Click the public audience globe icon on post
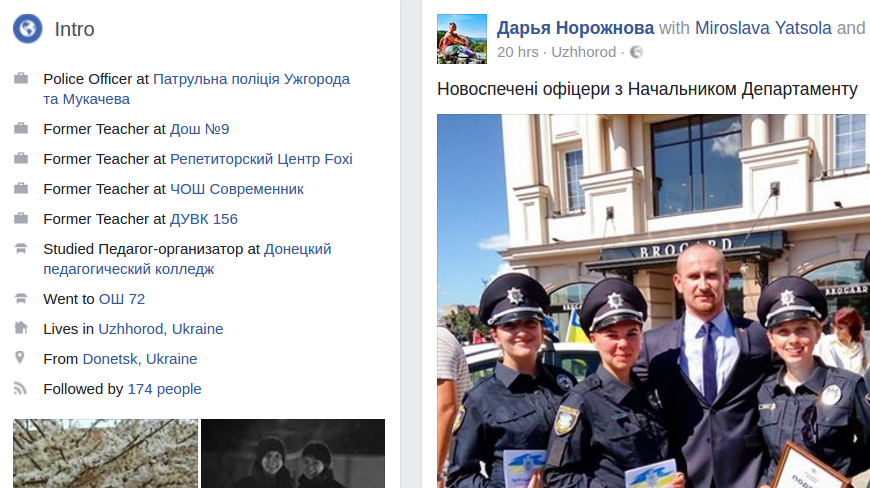This screenshot has height=488, width=870. coord(636,52)
